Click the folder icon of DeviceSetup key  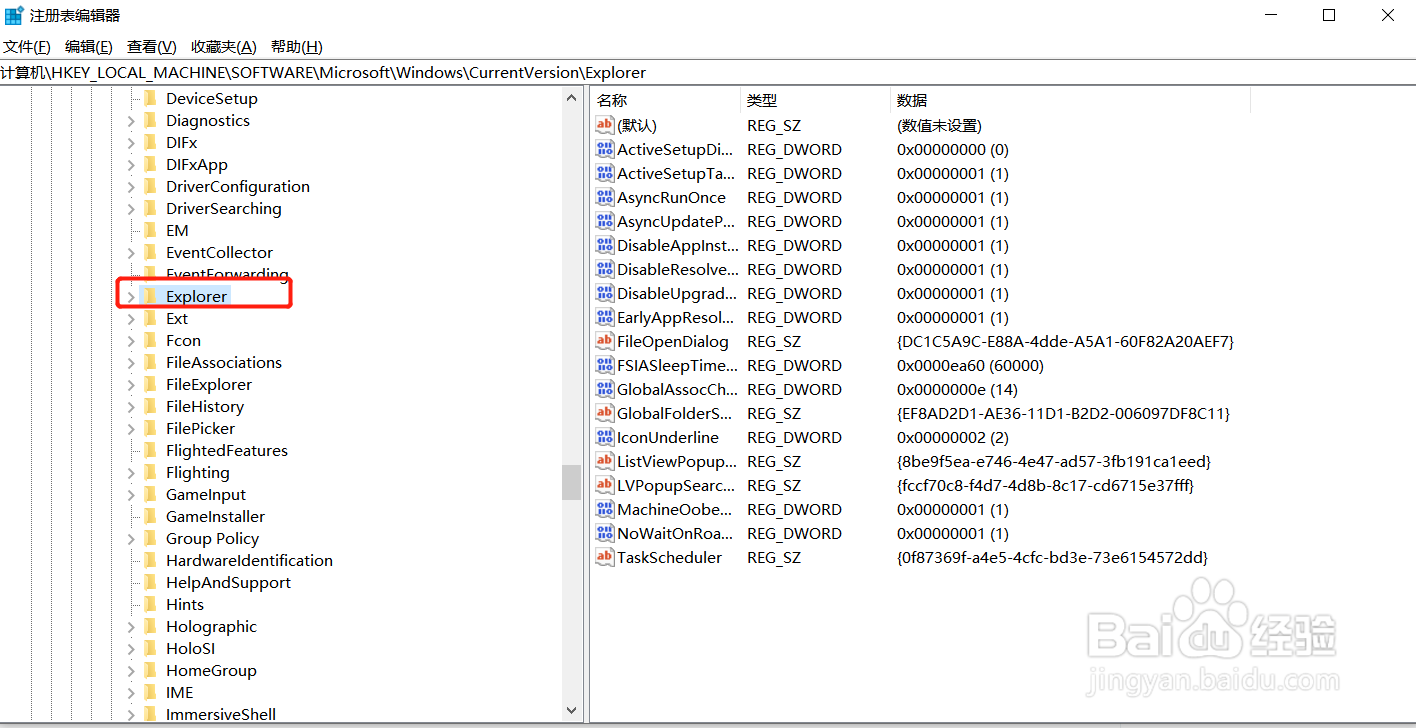(150, 98)
